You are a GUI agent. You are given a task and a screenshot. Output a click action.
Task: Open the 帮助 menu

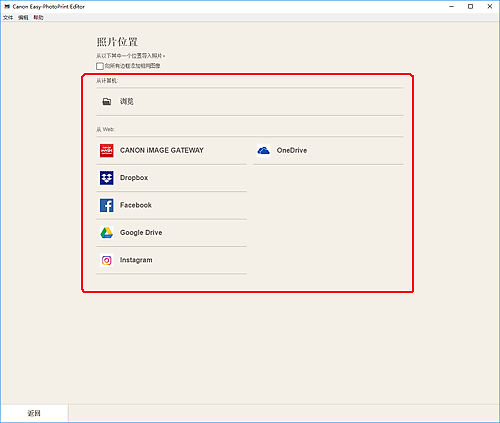38,18
